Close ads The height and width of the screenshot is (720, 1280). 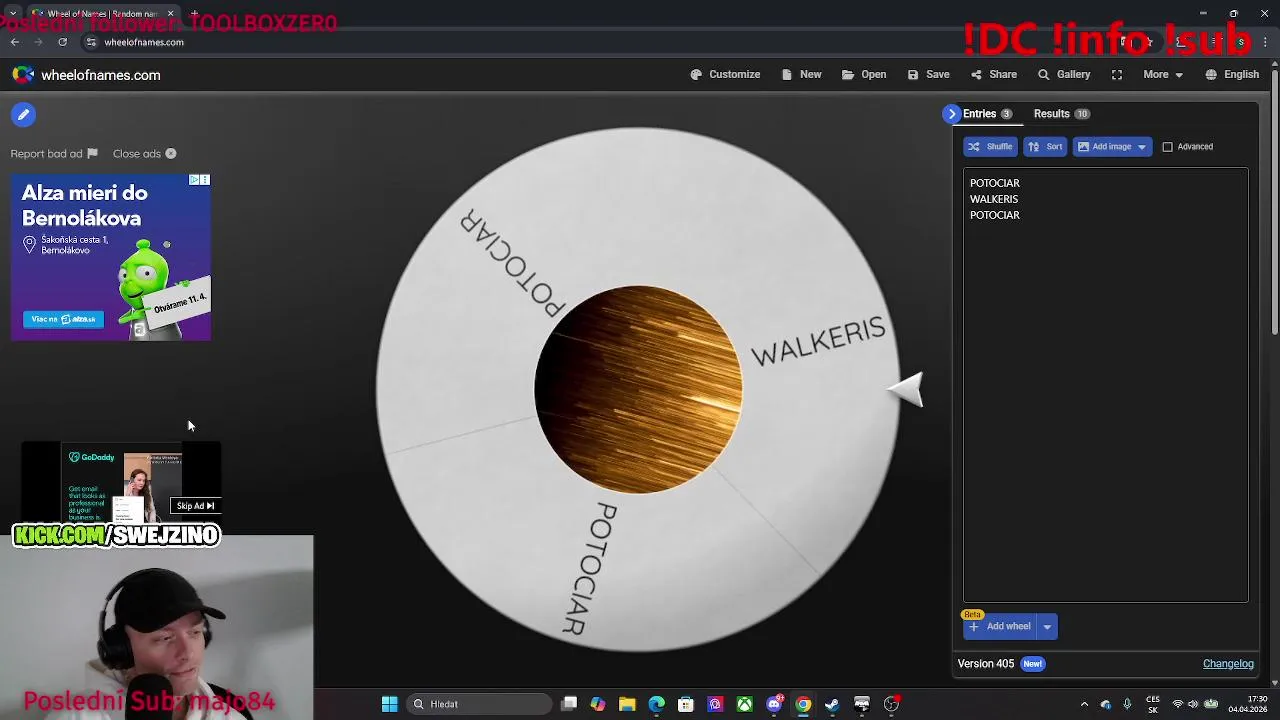(145, 154)
